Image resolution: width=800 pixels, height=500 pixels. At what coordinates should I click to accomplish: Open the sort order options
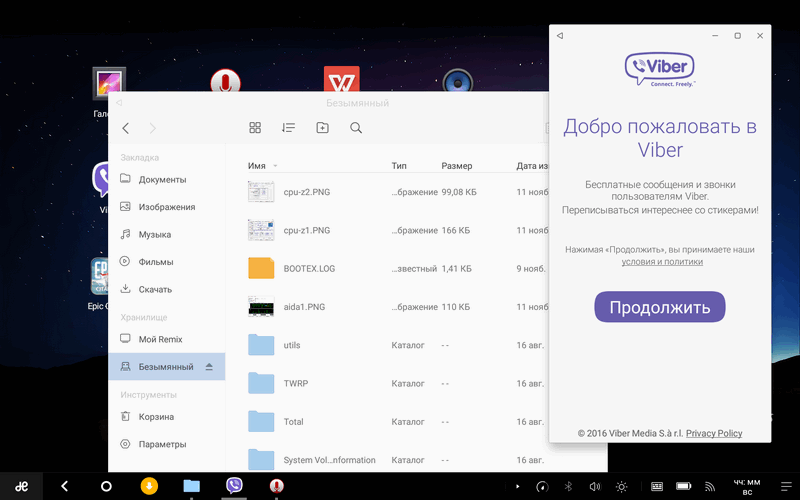(x=288, y=128)
